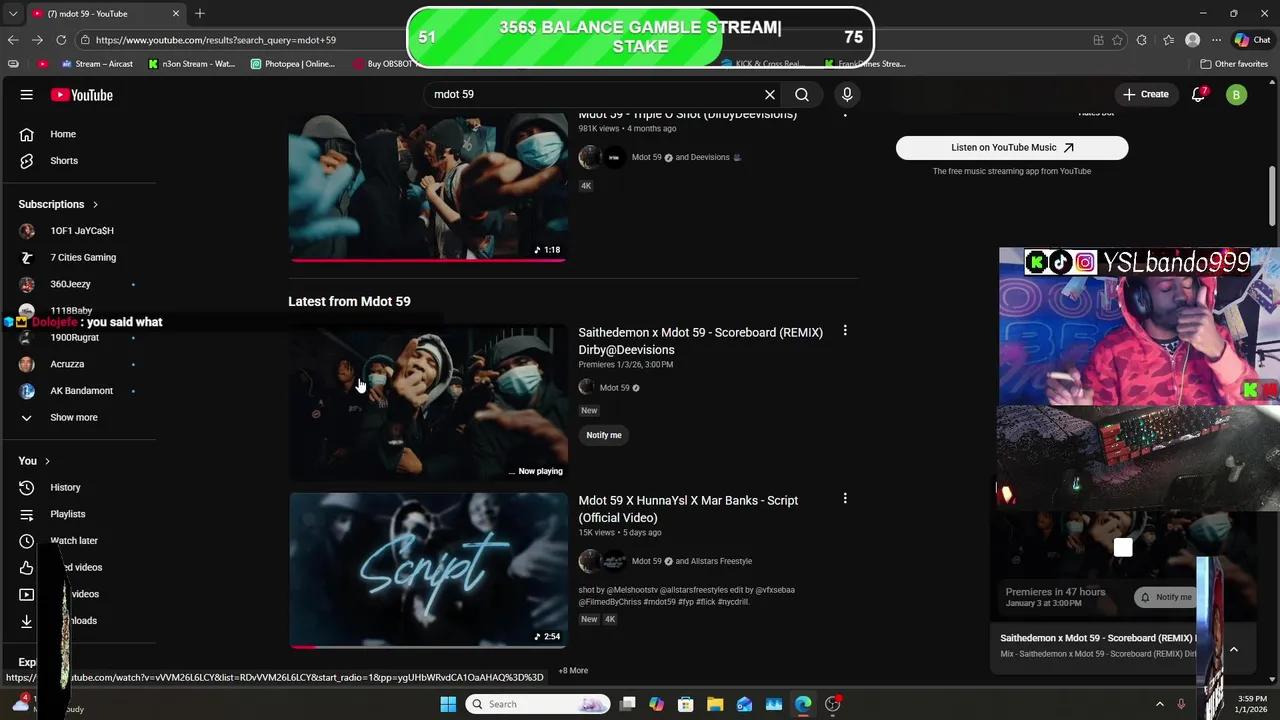
Task: Open the Script video thumbnail
Action: coord(428,570)
